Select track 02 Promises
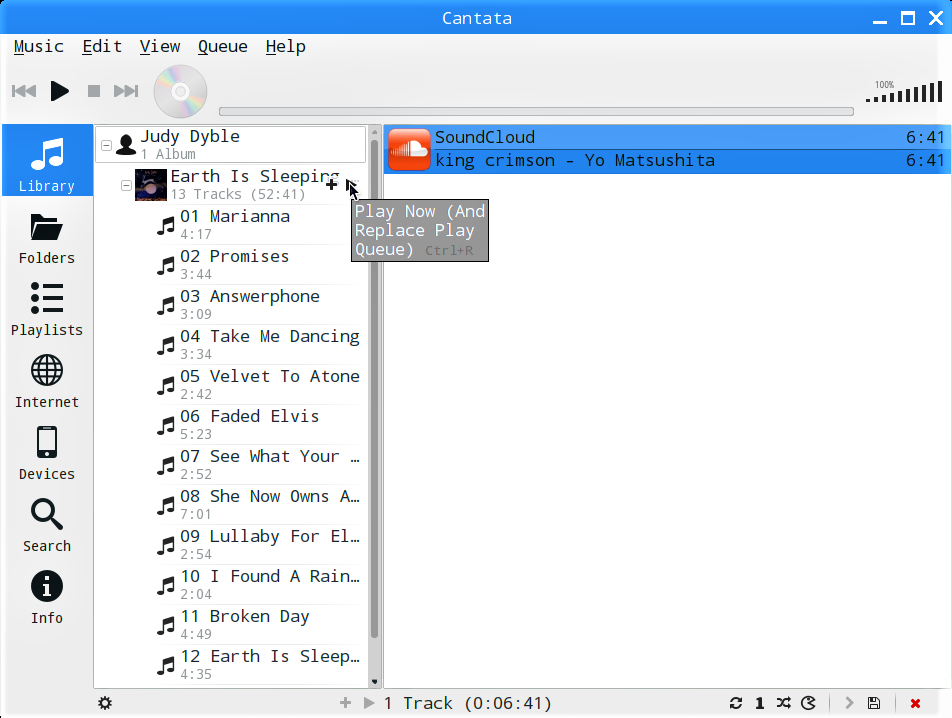 coord(259,265)
